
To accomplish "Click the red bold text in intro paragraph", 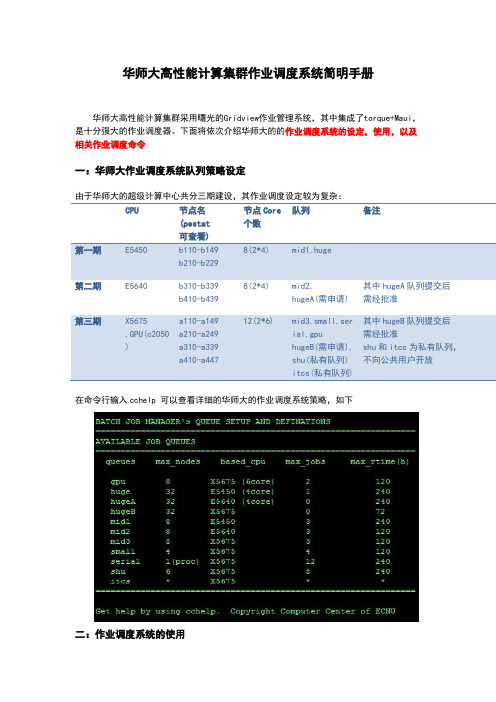I will 246,138.
